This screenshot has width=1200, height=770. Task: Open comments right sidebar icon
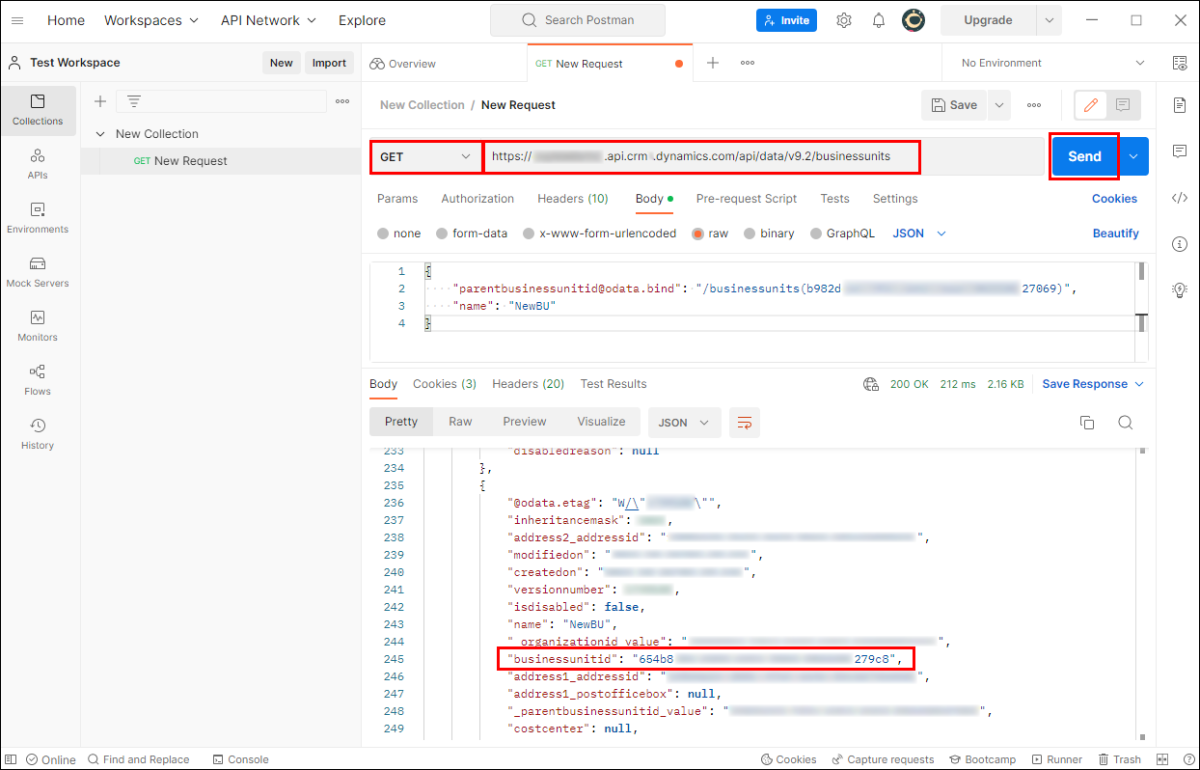click(x=1180, y=151)
